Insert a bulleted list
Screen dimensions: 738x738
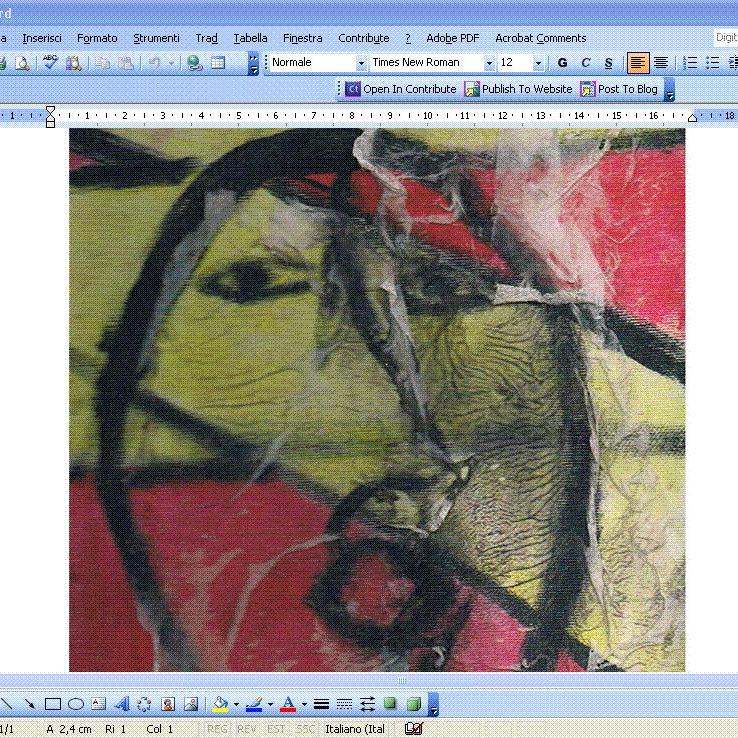coord(713,63)
